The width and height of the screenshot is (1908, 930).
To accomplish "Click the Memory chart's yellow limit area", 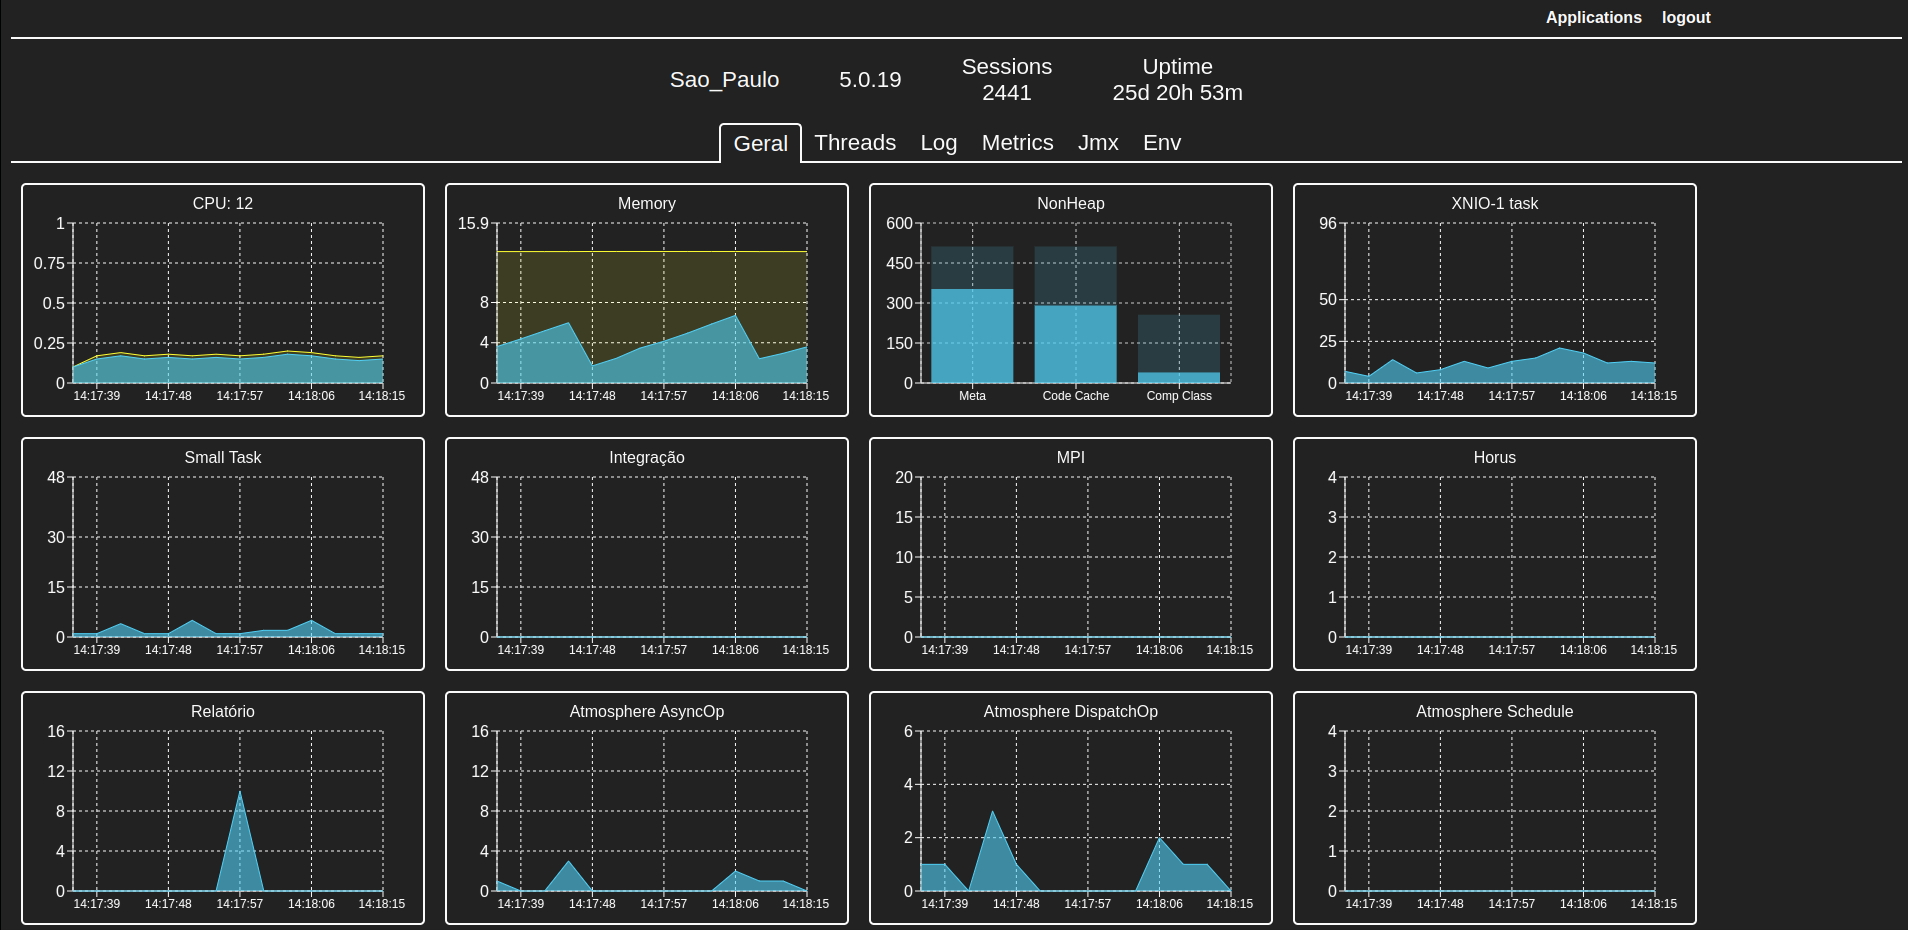I will click(650, 285).
